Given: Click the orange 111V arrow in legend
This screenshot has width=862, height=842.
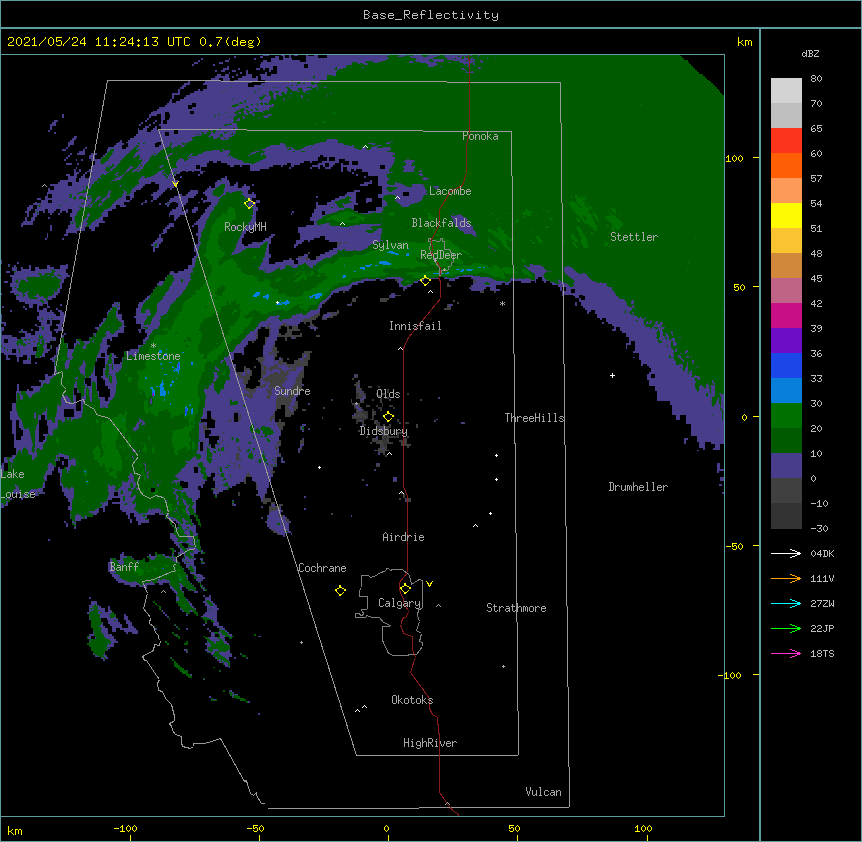Looking at the screenshot, I should click(x=786, y=578).
